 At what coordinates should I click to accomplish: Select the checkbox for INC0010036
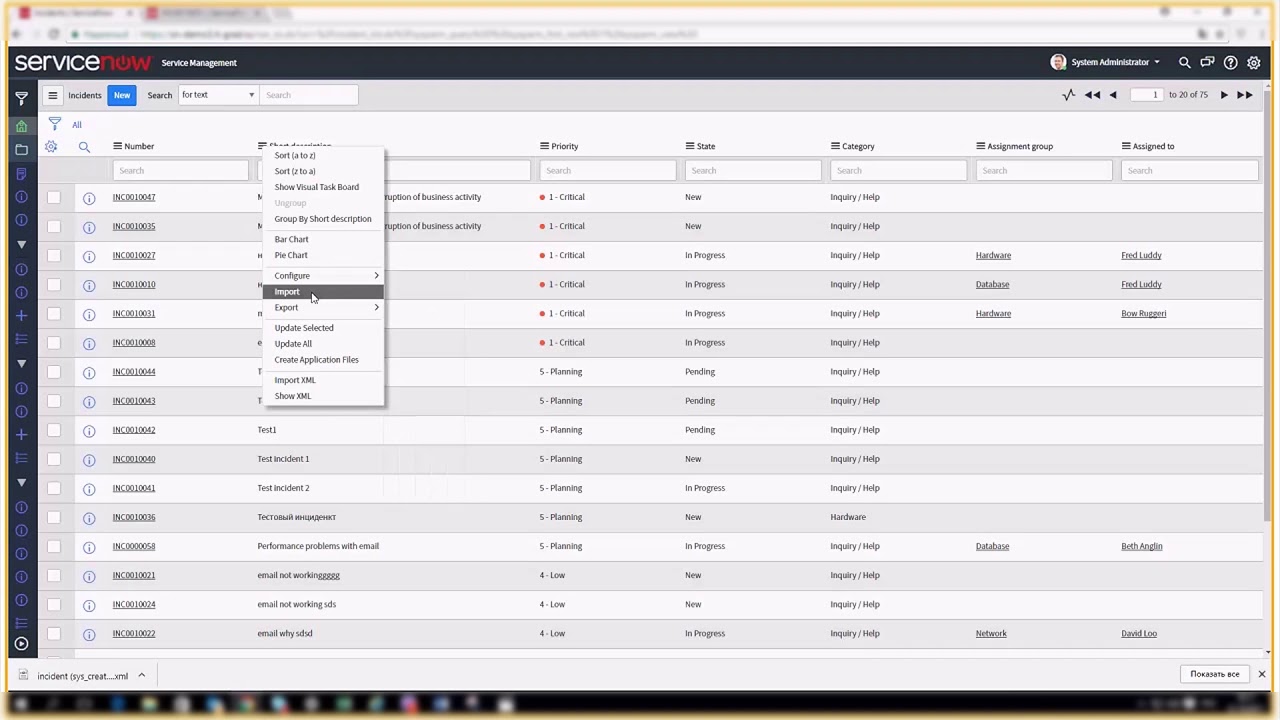pos(54,517)
